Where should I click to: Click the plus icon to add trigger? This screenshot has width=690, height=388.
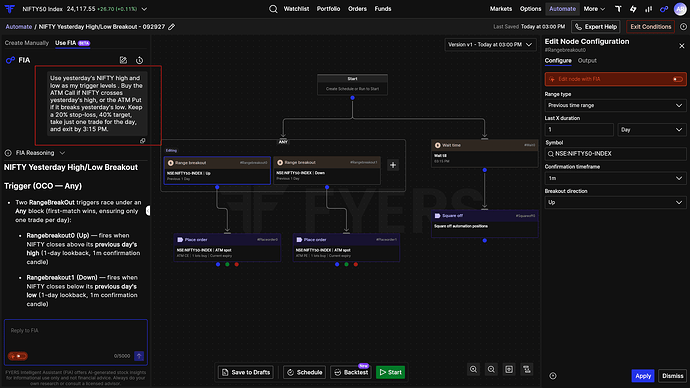pyautogui.click(x=393, y=165)
